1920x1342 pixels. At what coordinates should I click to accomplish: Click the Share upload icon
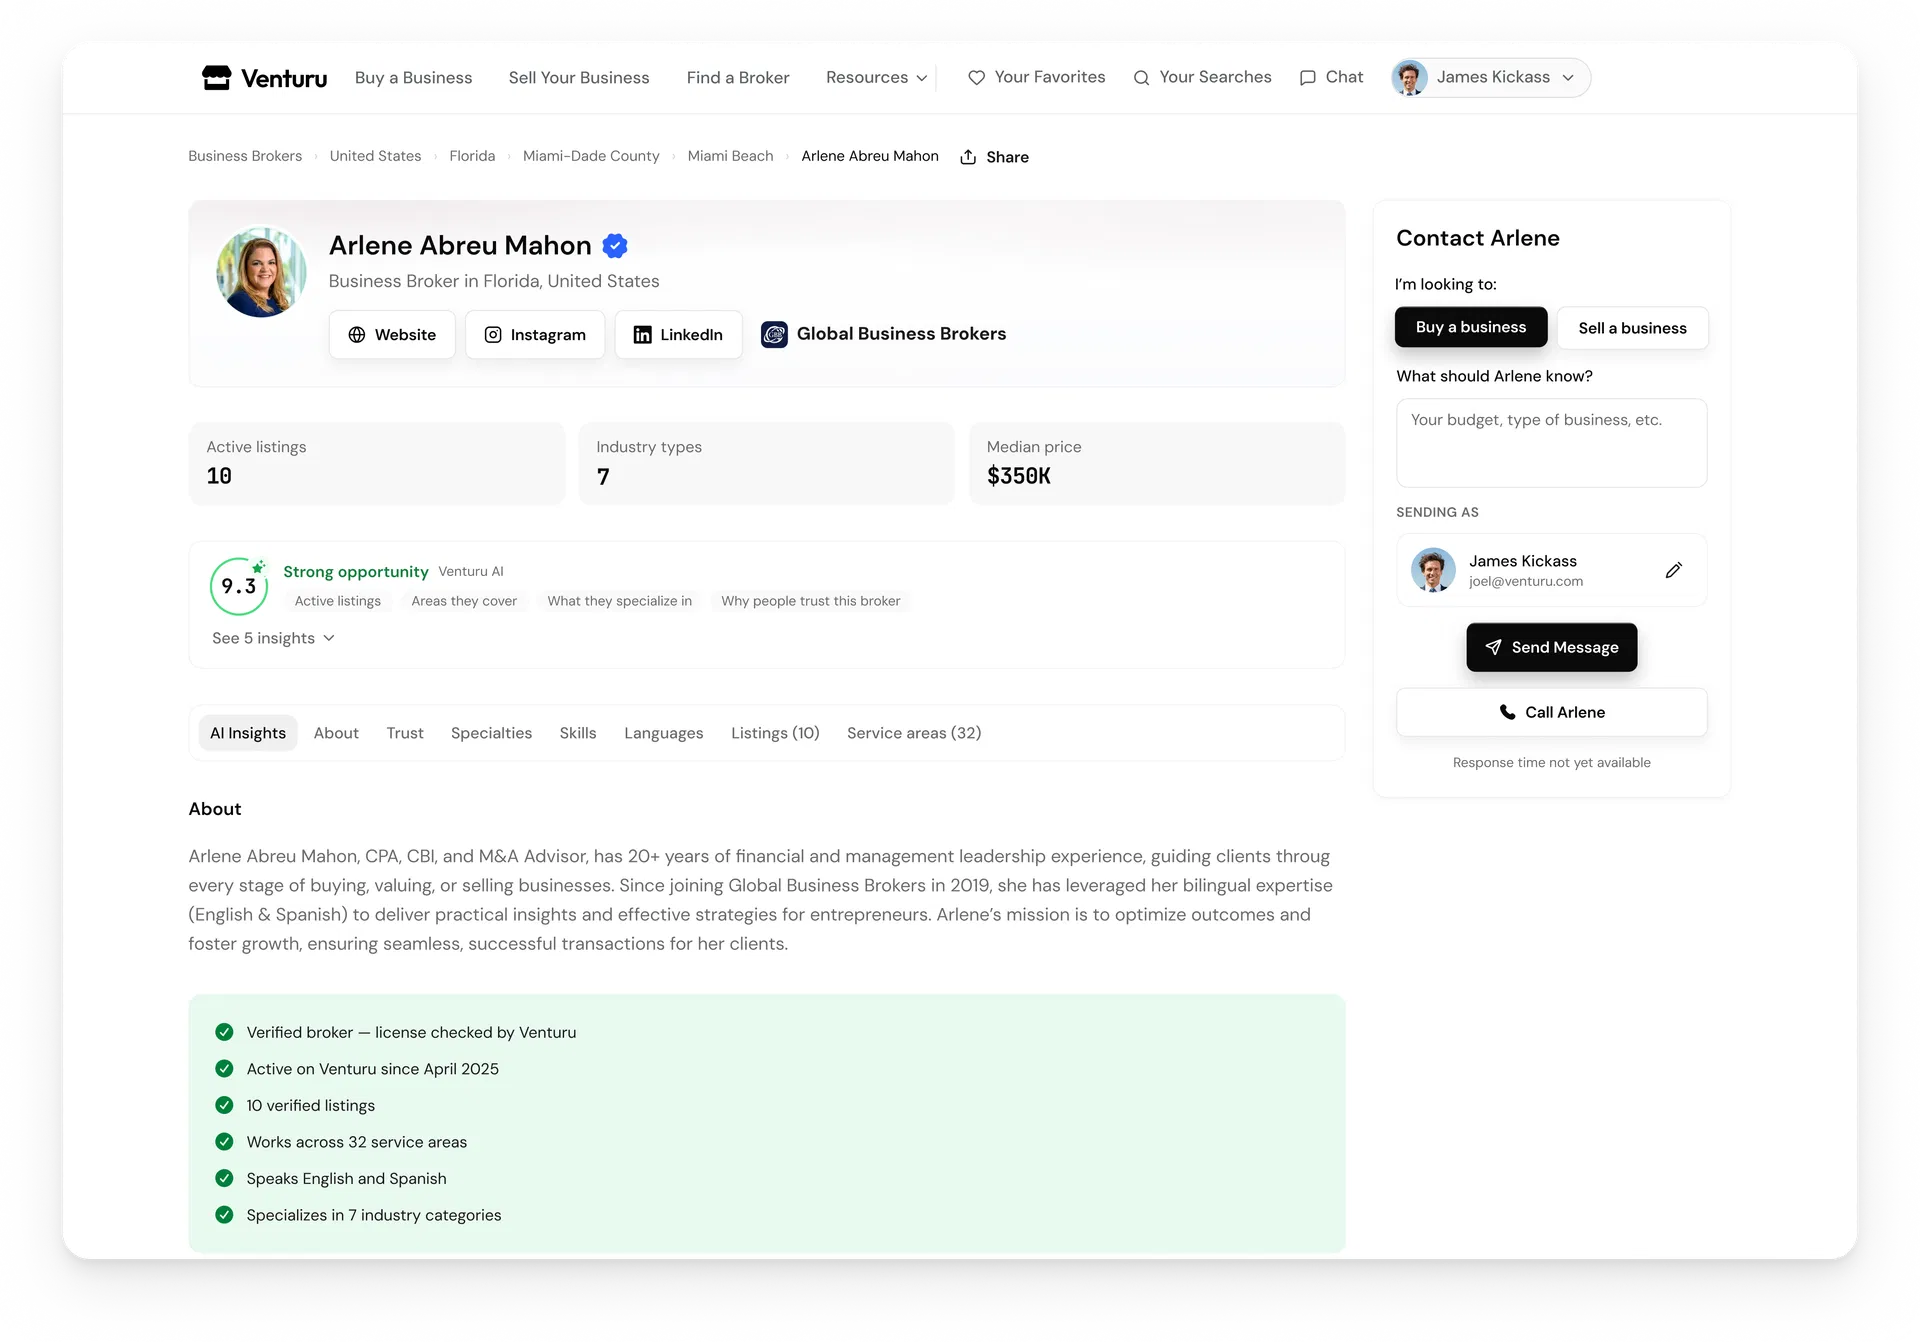[968, 157]
